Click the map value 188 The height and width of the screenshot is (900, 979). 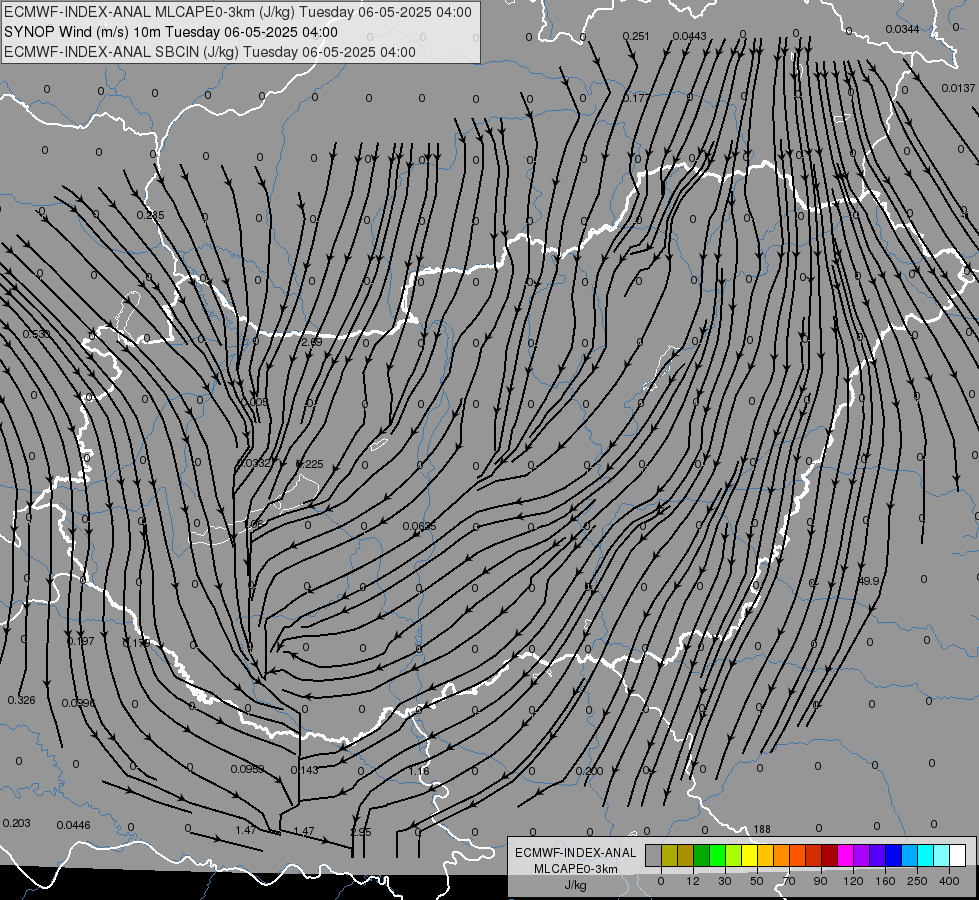coord(762,829)
